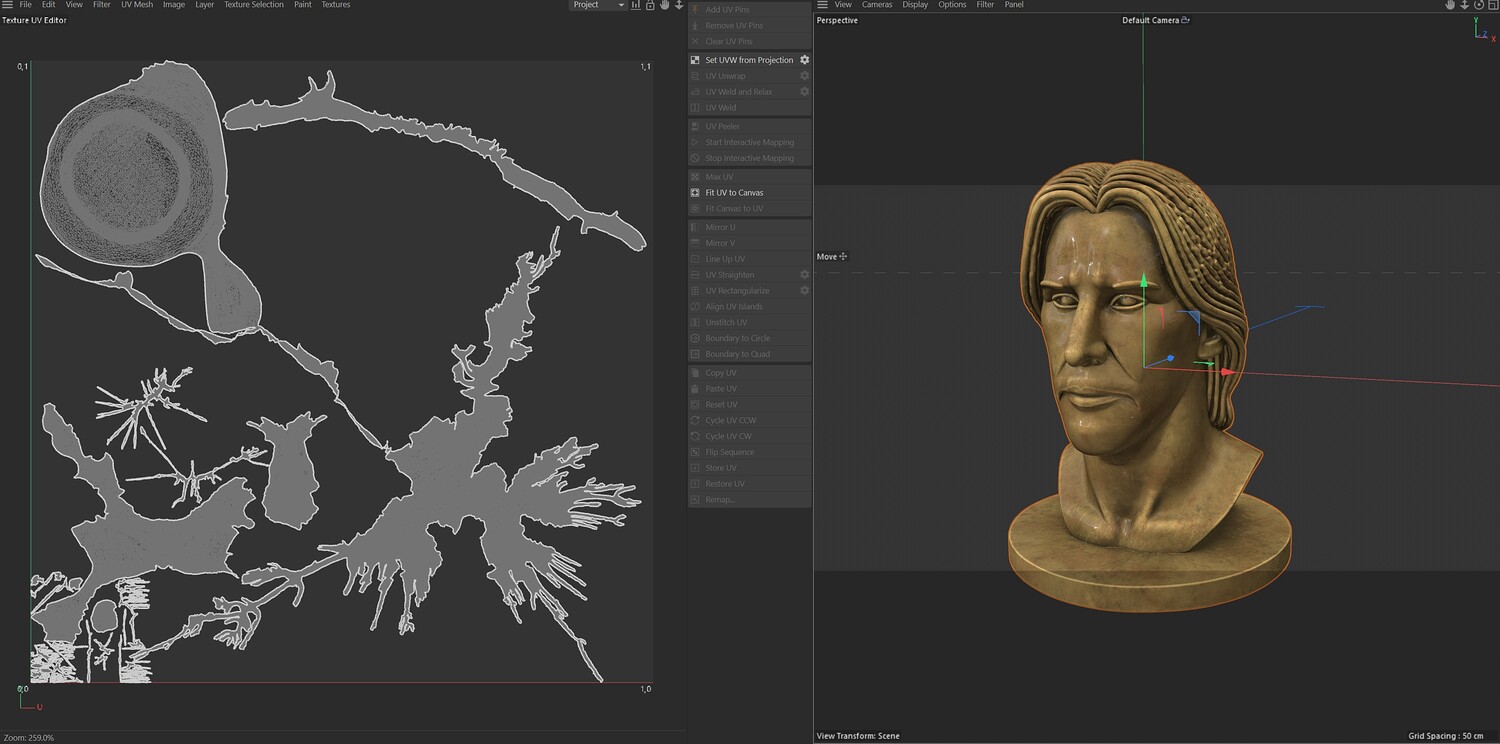Screen dimensions: 1500x744
Task: Click the histogram bars icon beside Project
Action: pyautogui.click(x=636, y=5)
